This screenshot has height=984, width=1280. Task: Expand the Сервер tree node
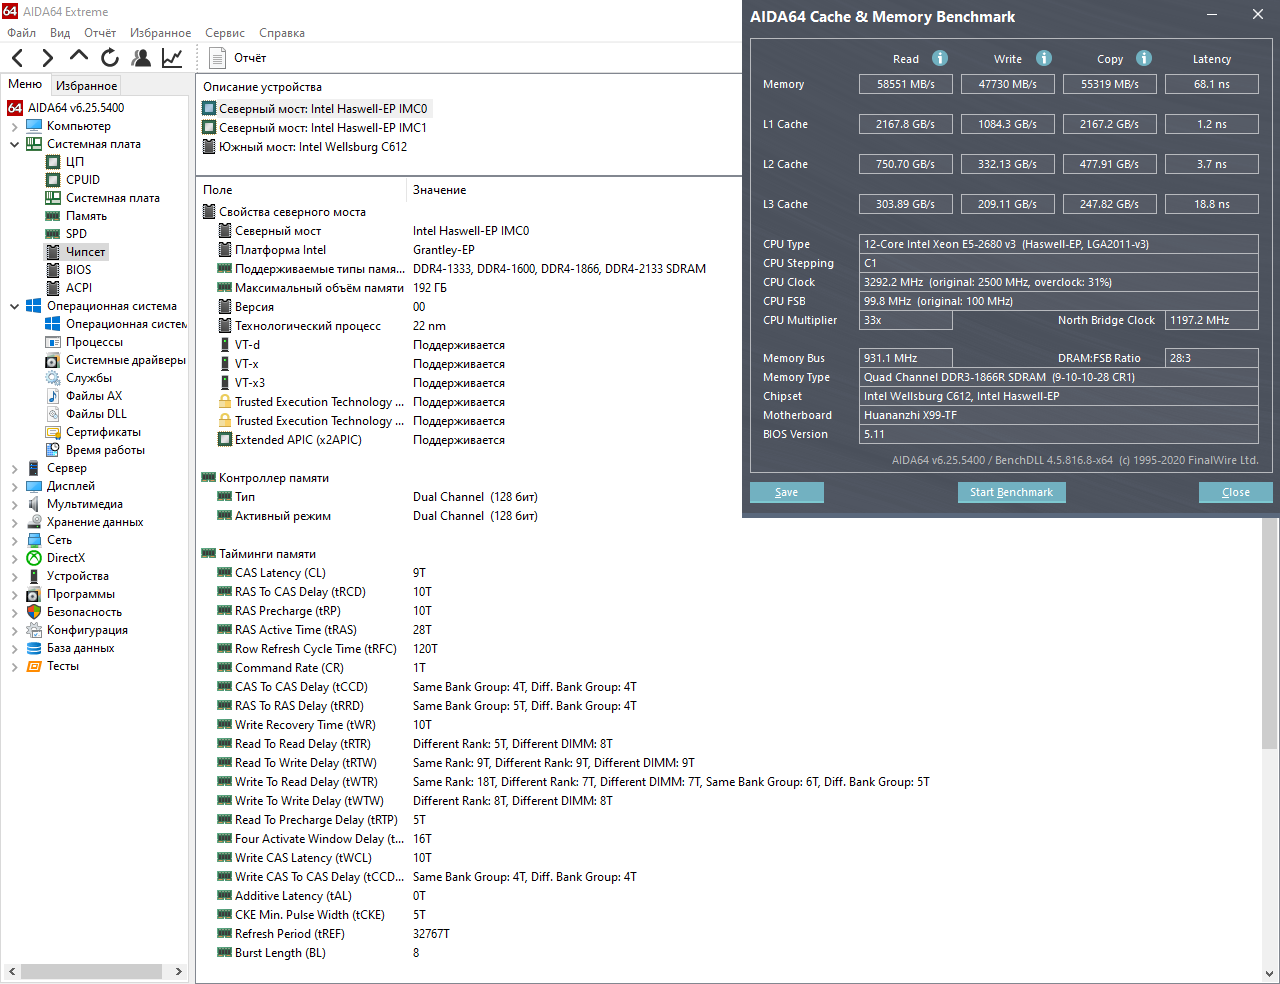(x=14, y=468)
